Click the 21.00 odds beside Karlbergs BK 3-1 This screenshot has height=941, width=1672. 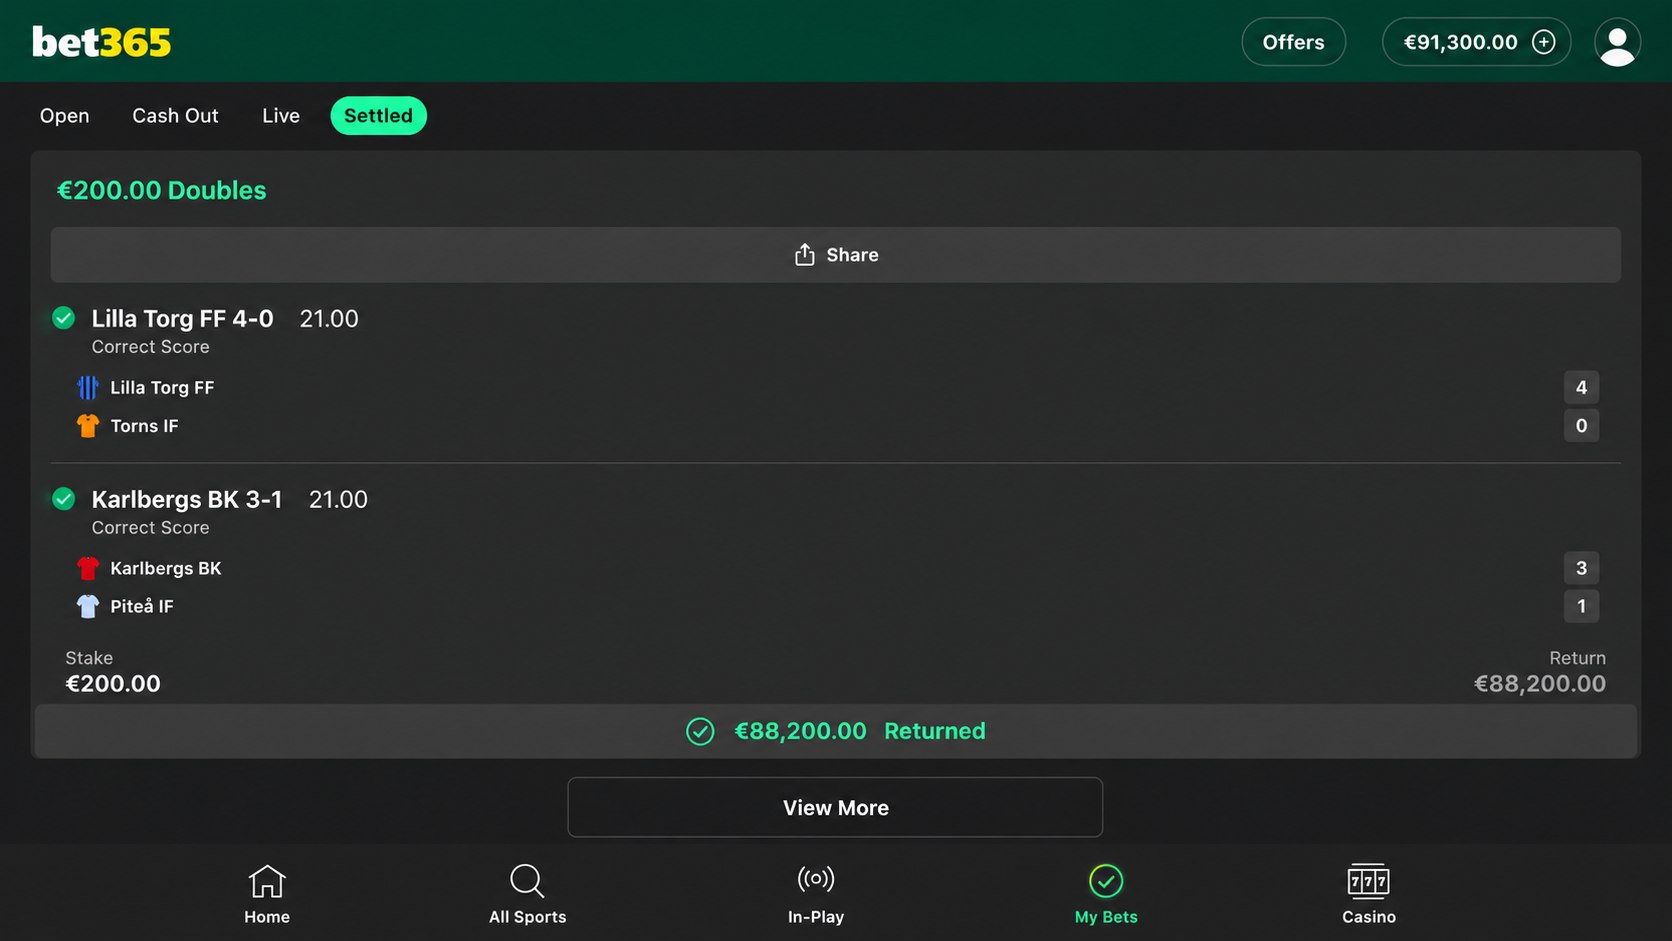(338, 499)
